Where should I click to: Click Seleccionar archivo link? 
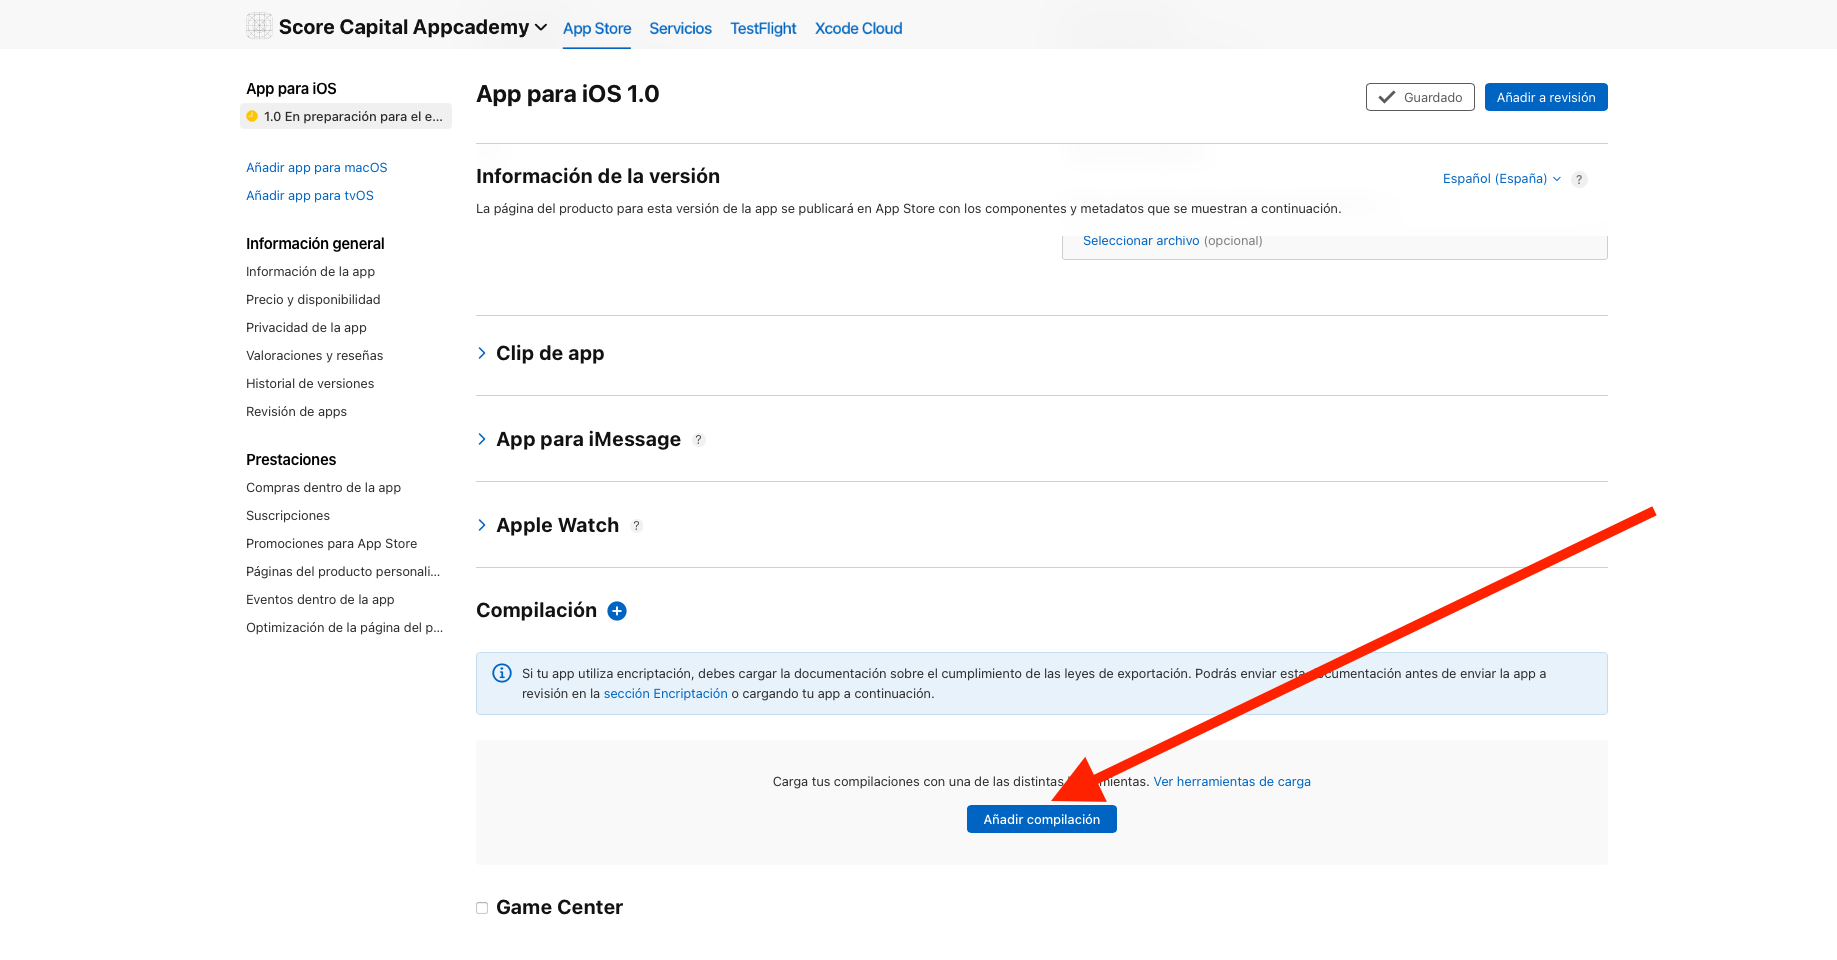point(1141,240)
